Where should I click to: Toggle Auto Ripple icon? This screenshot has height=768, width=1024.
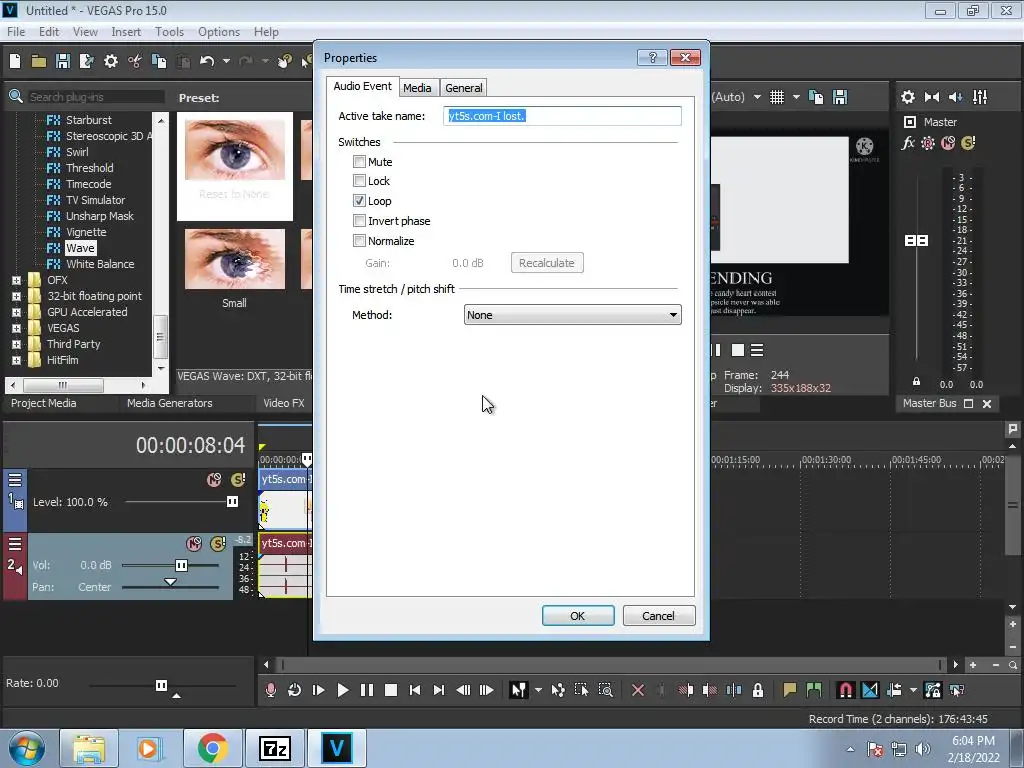[x=894, y=690]
